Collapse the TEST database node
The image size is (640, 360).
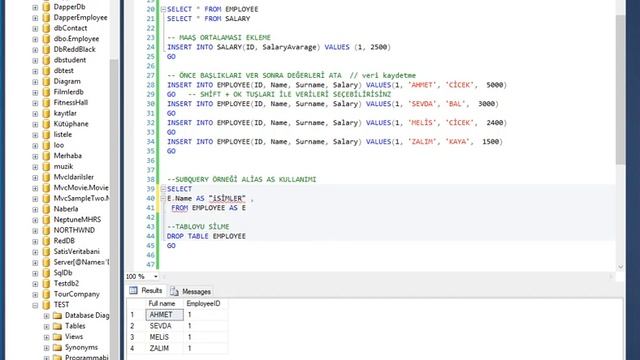coord(35,305)
